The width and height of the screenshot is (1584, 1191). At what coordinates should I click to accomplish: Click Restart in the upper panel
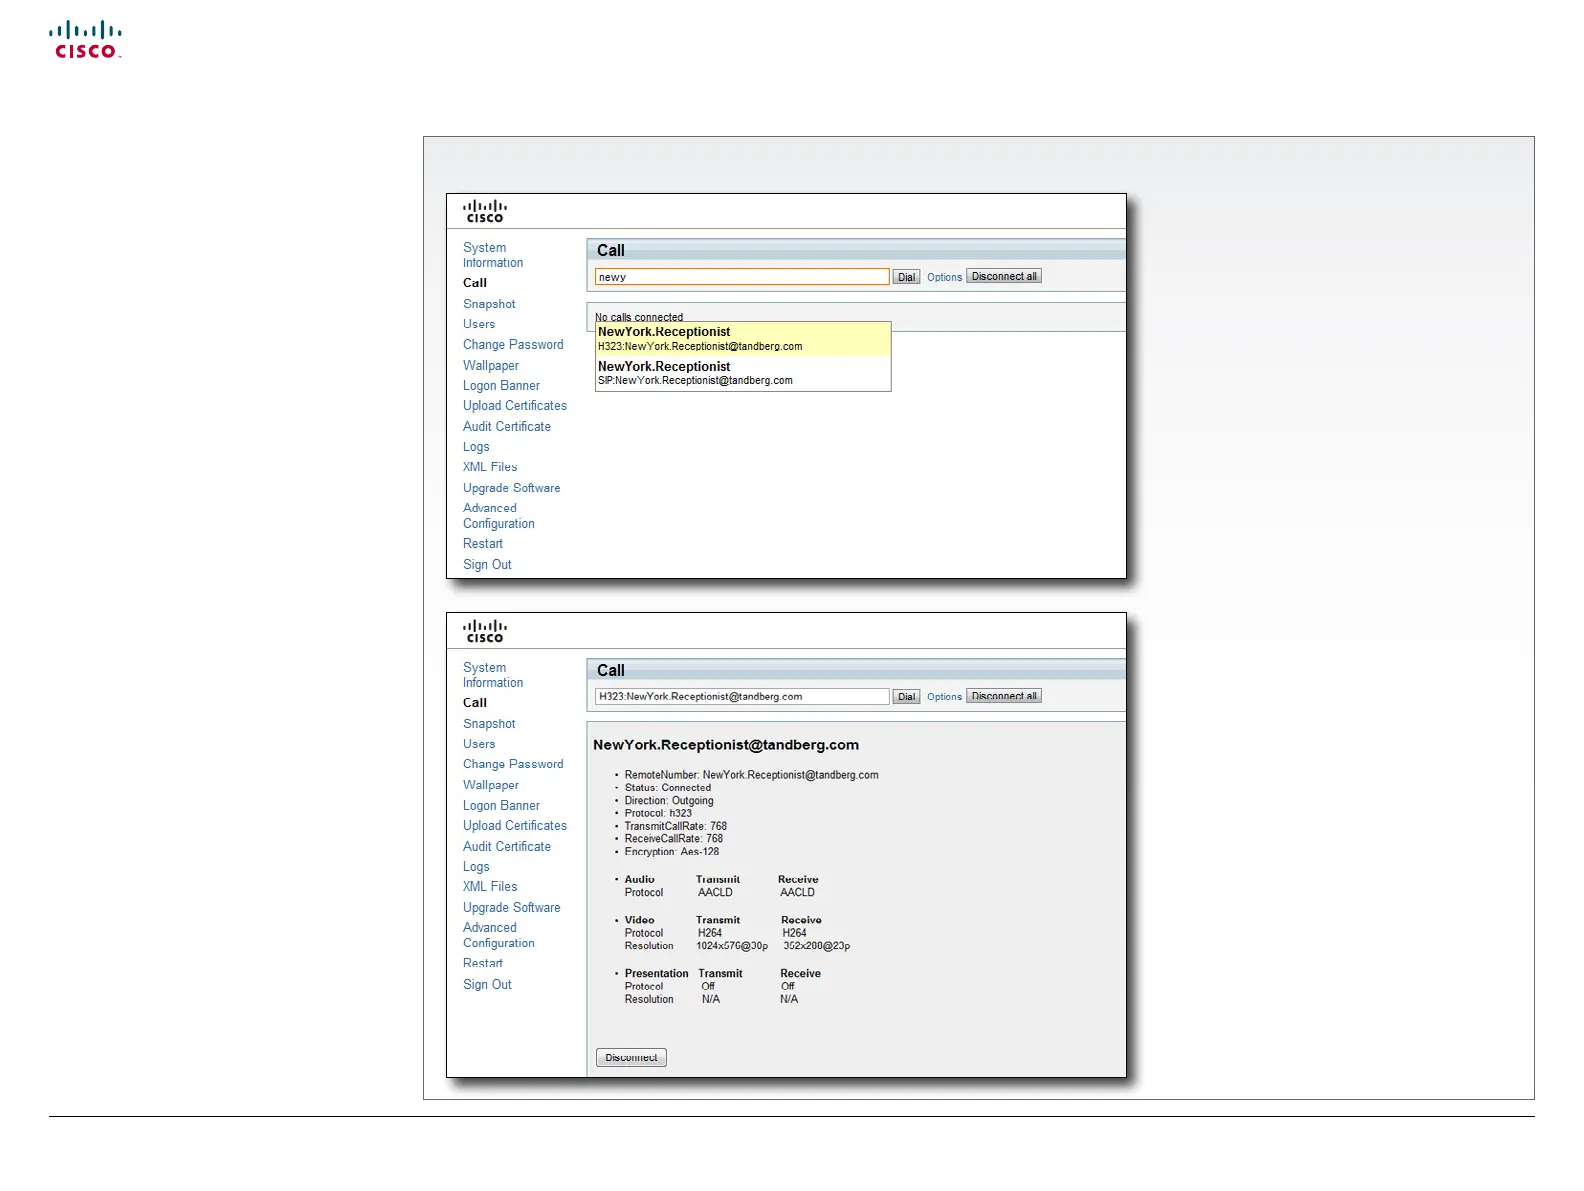[483, 544]
